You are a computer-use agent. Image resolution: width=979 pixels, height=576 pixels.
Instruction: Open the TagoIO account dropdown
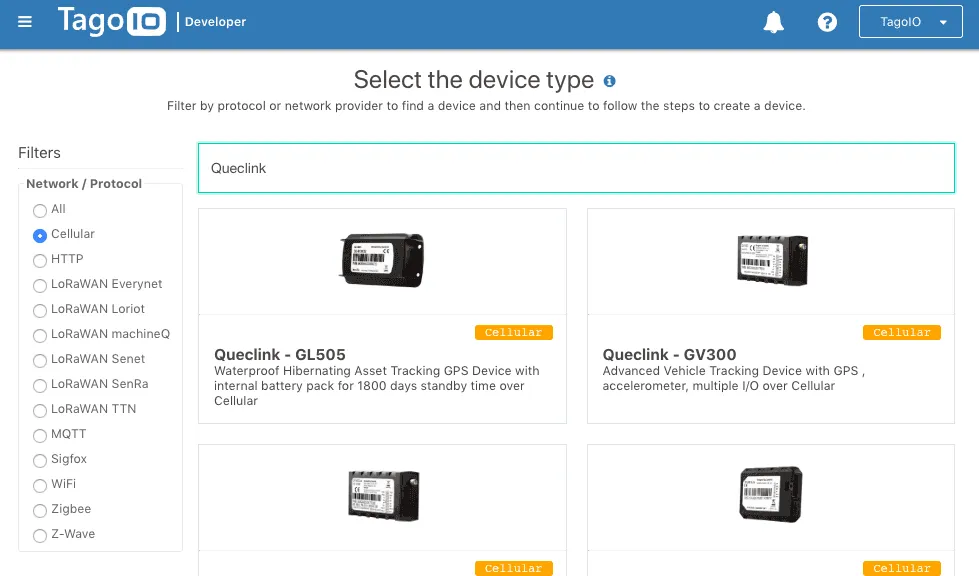click(910, 21)
